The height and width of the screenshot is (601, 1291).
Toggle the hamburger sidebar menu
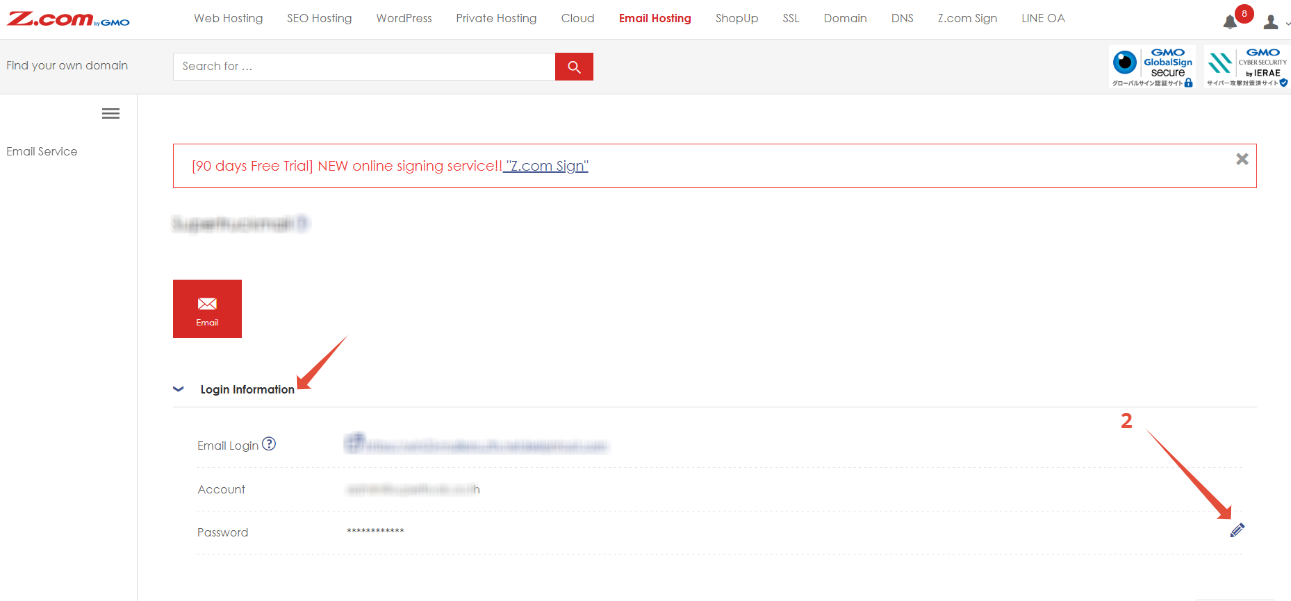pyautogui.click(x=111, y=114)
